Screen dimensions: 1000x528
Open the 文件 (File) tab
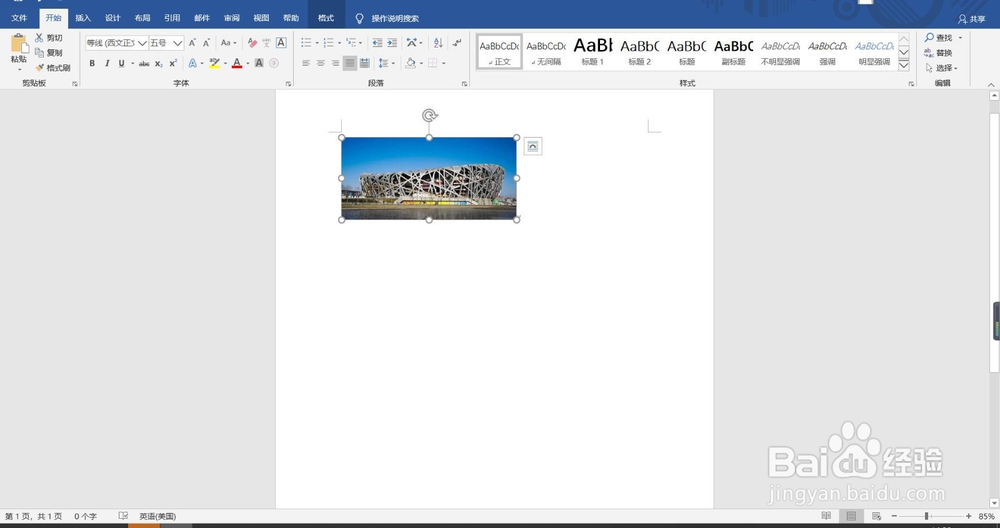(19, 18)
